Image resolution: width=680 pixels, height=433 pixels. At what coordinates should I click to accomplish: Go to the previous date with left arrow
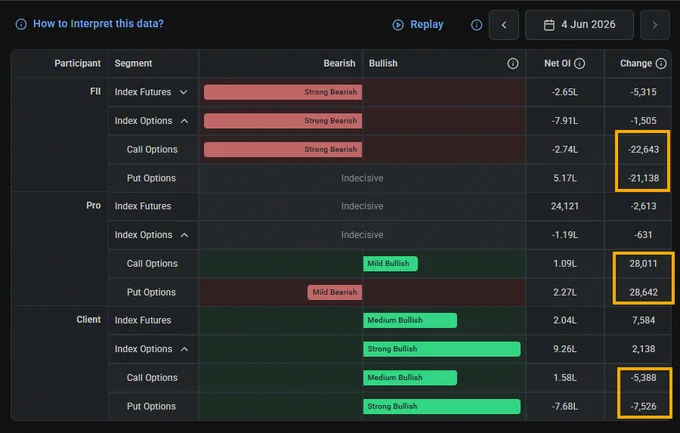pyautogui.click(x=504, y=25)
